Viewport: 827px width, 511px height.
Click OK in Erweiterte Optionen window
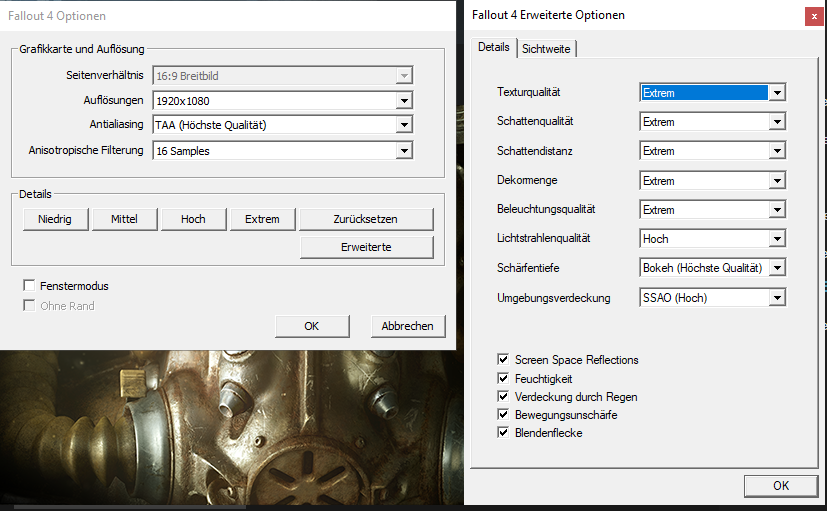781,486
